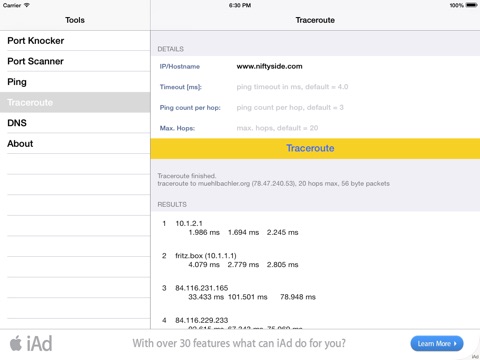The width and height of the screenshot is (480, 360).
Task: Click the 1.694 ms latency value
Action: pyautogui.click(x=243, y=232)
